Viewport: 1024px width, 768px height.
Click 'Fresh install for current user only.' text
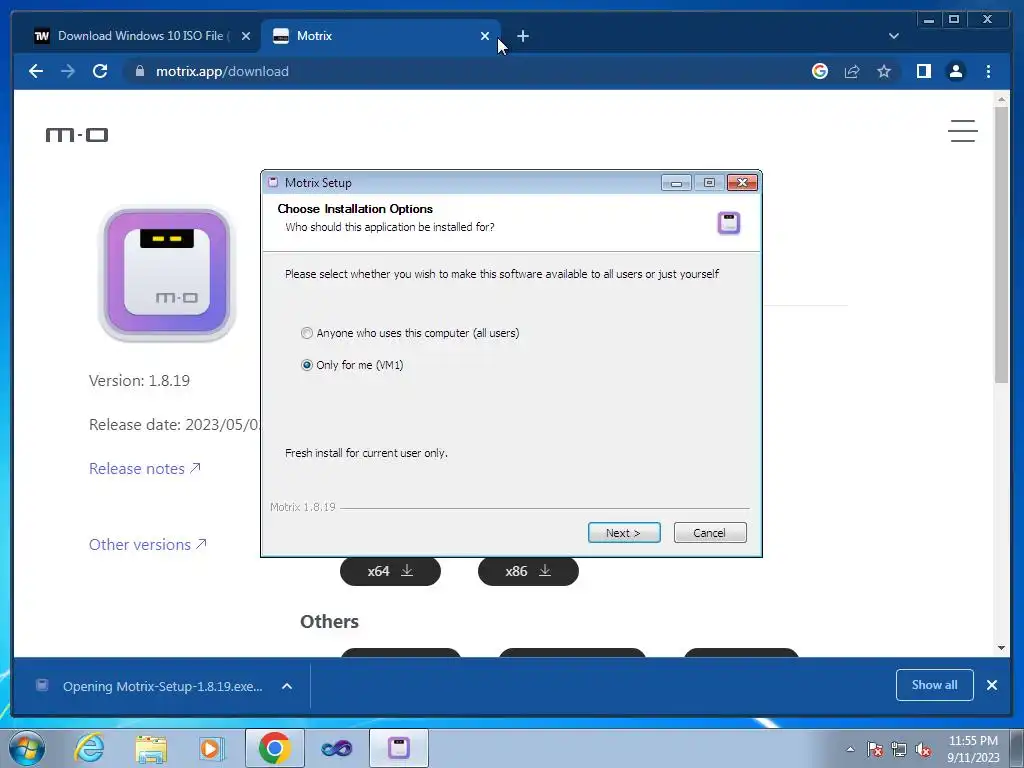click(x=366, y=453)
